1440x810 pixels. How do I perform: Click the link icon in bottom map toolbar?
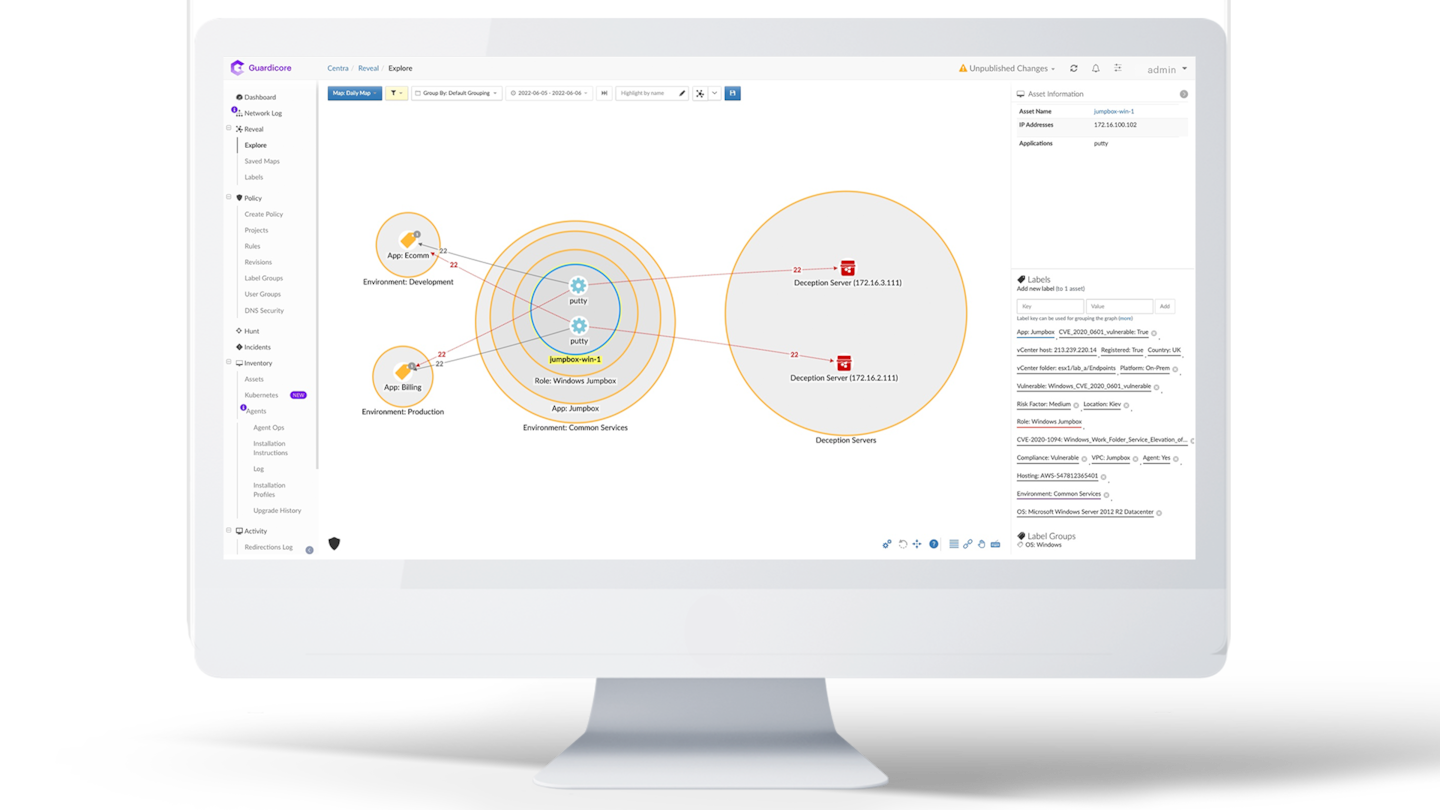click(968, 544)
